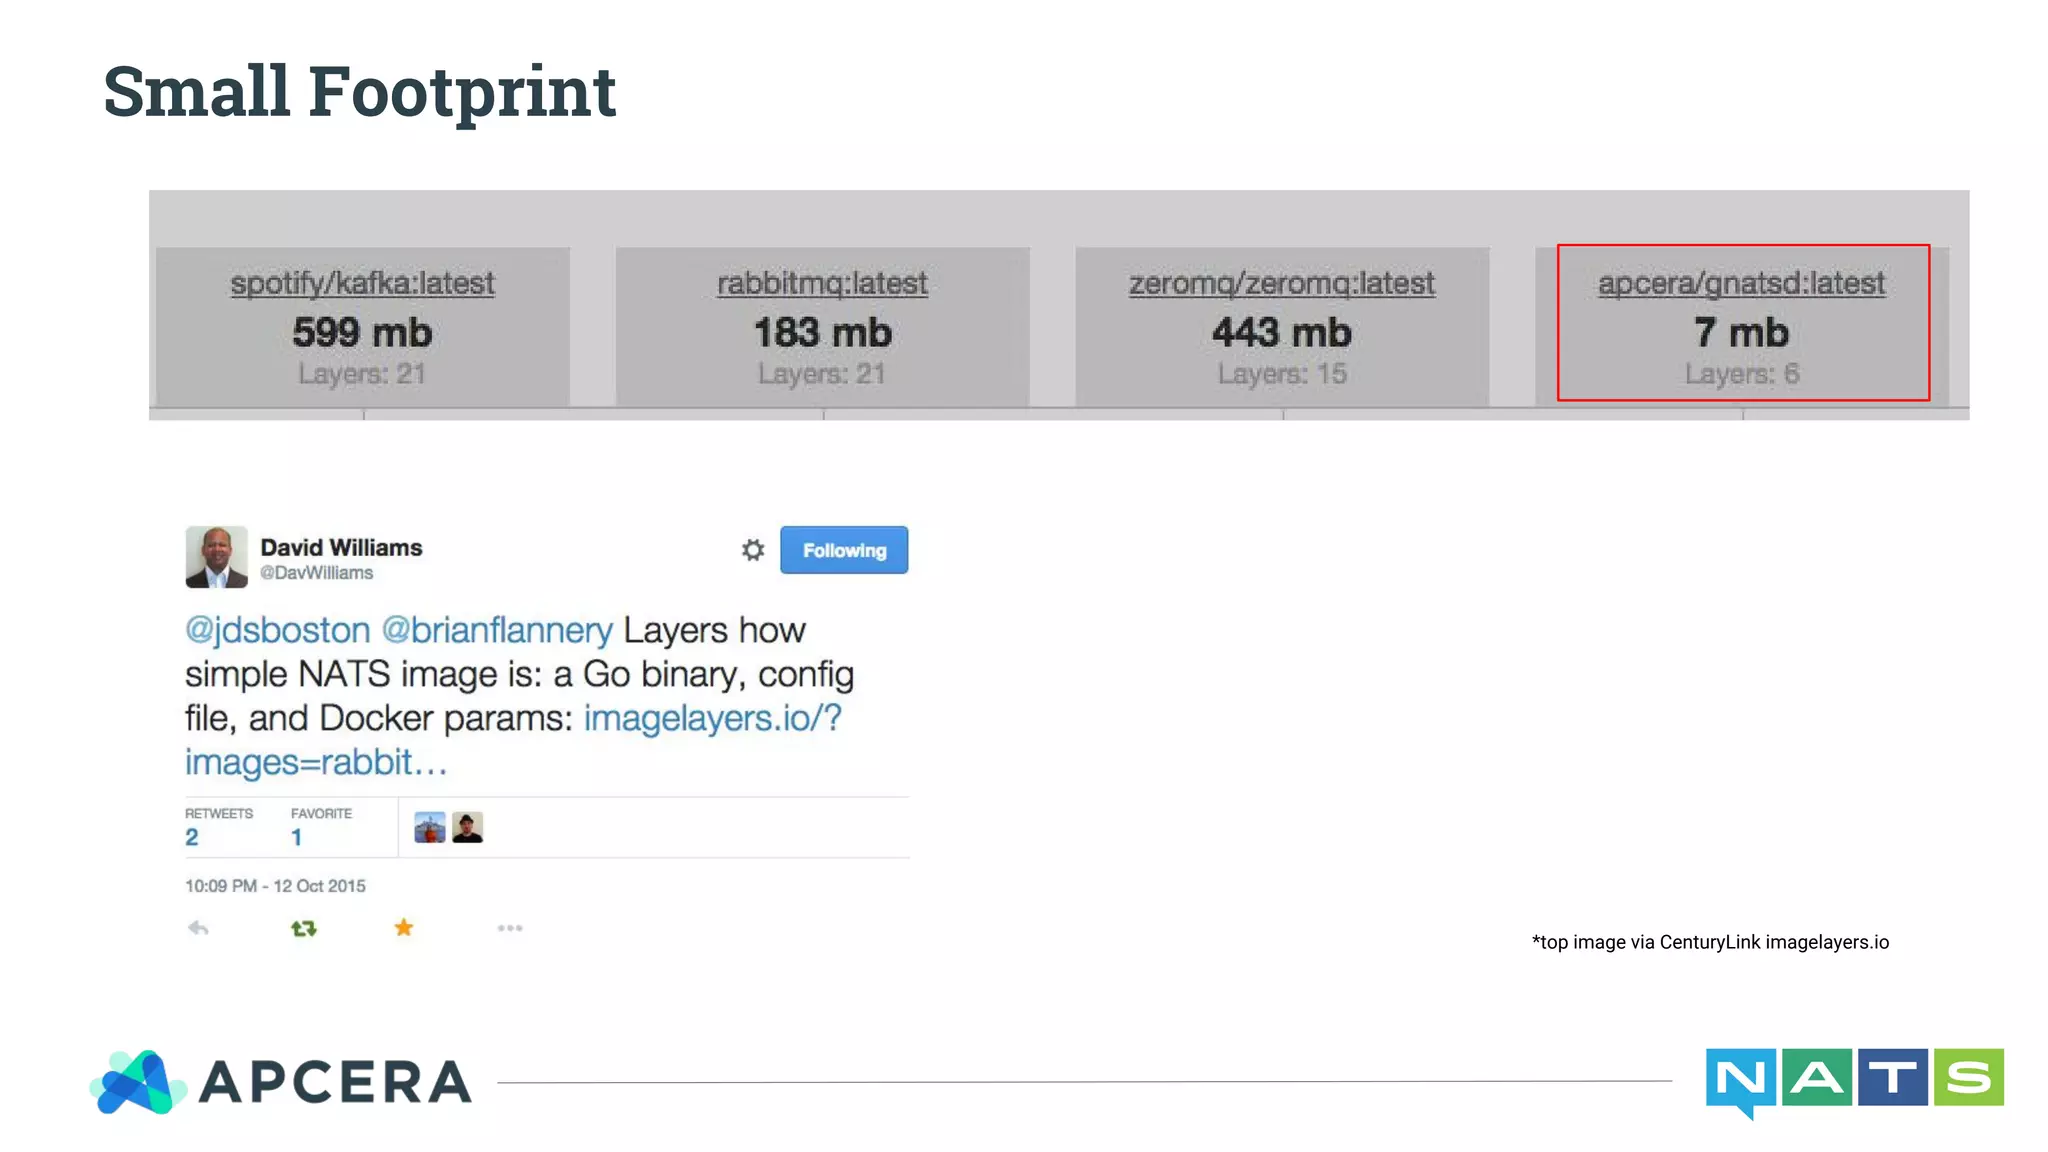This screenshot has height=1152, width=2048.
Task: Click the first retweeter thumbnail avatar
Action: click(430, 828)
